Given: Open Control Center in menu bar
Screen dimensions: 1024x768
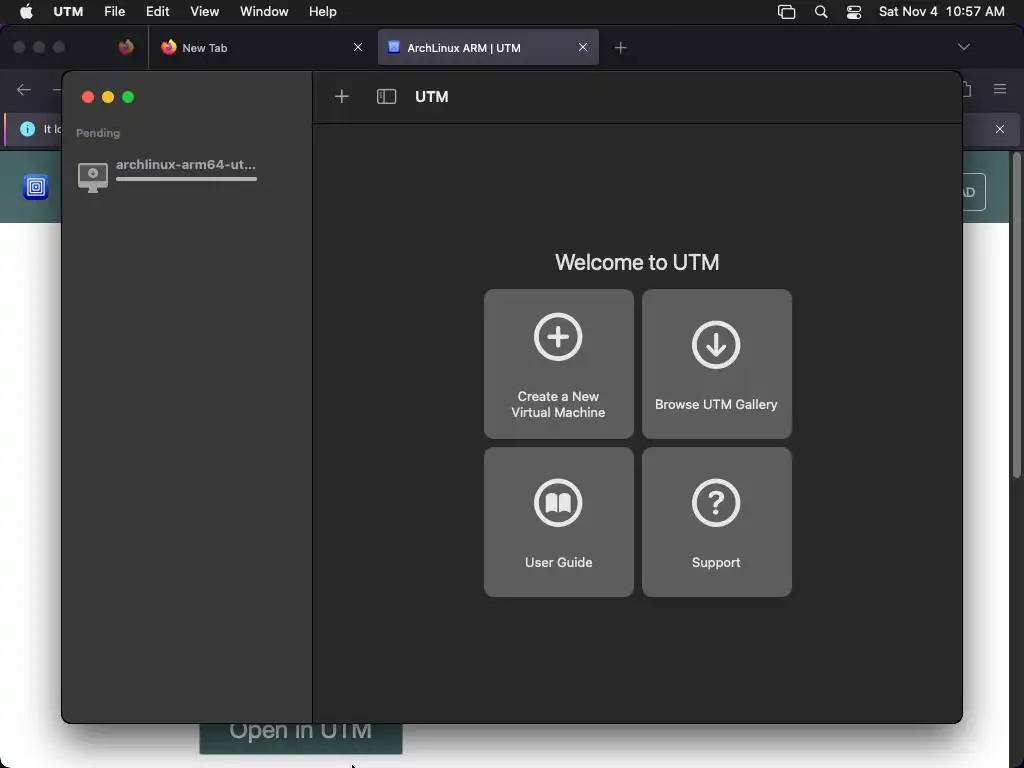Looking at the screenshot, I should [854, 12].
